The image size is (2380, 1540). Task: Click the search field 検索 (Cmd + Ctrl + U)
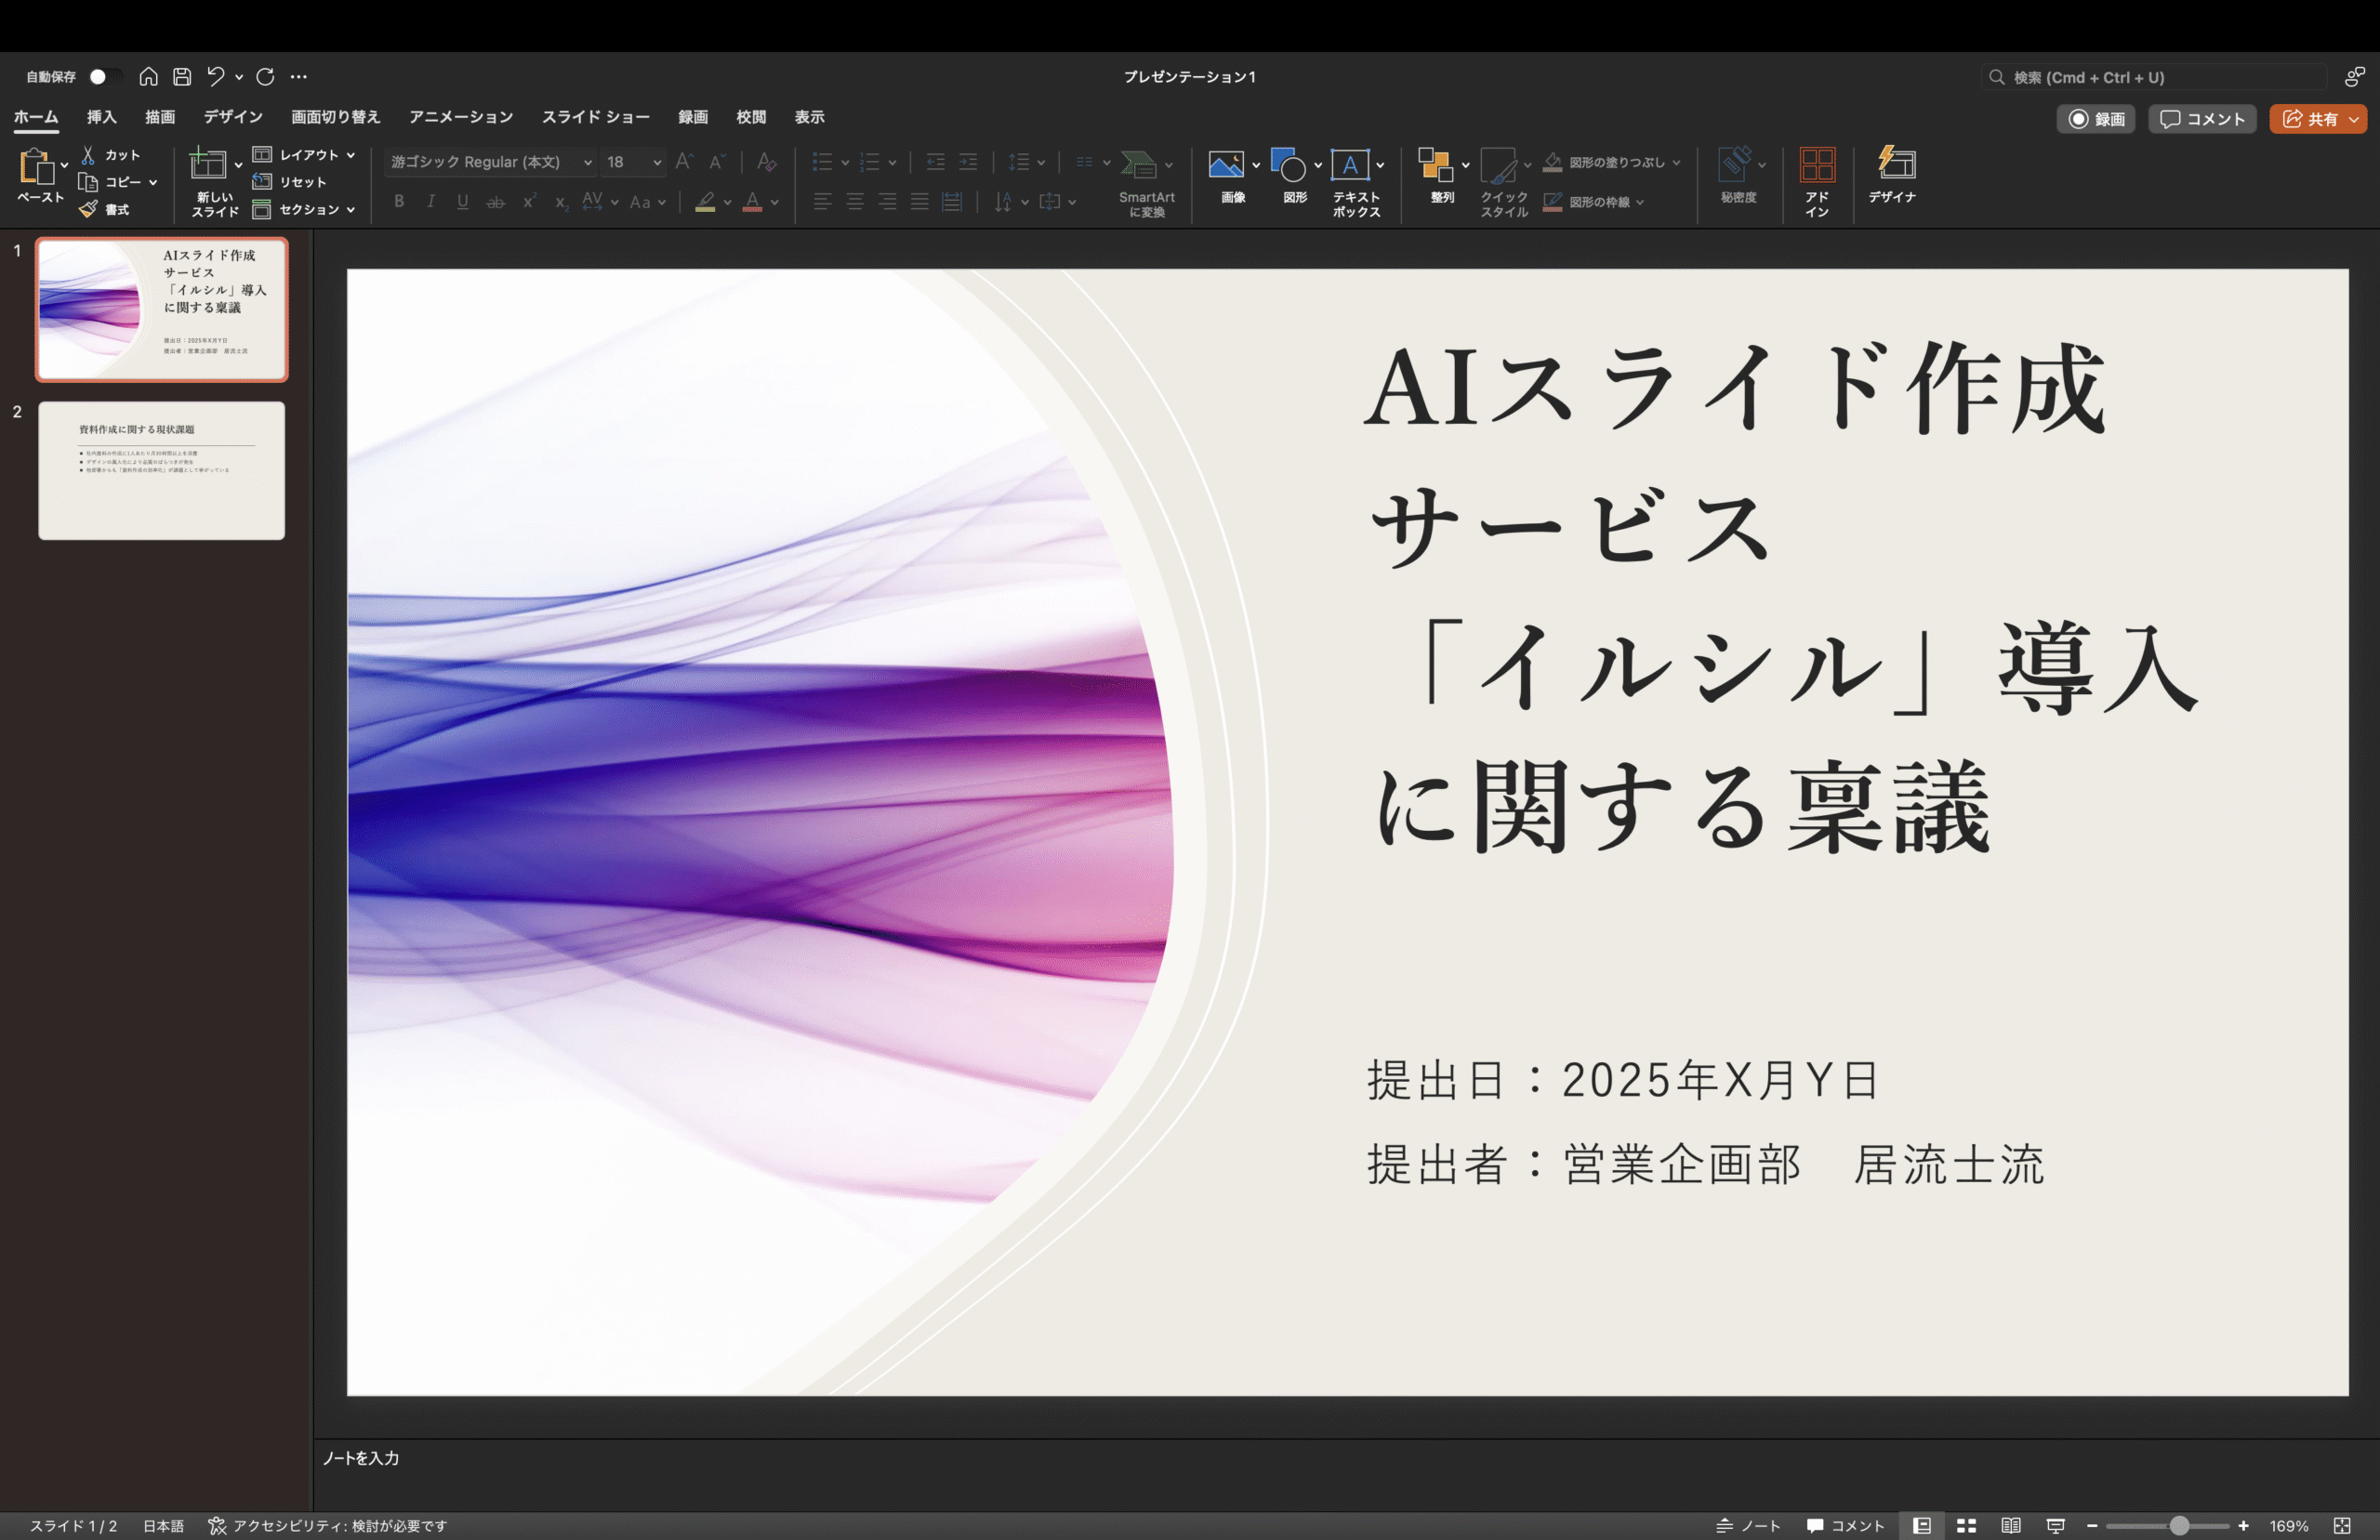[2154, 77]
